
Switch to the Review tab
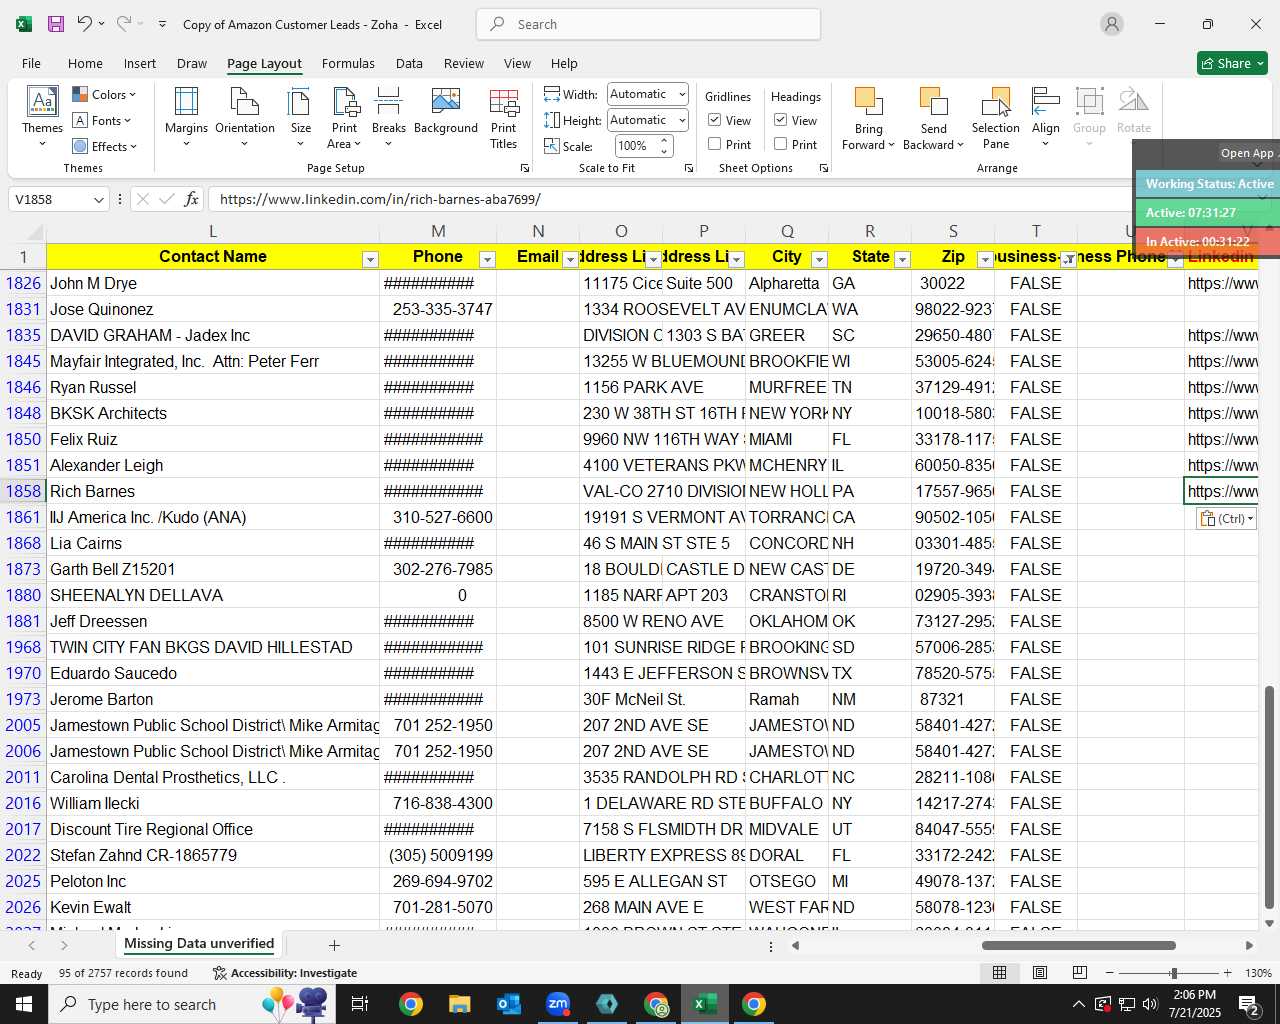click(x=464, y=63)
